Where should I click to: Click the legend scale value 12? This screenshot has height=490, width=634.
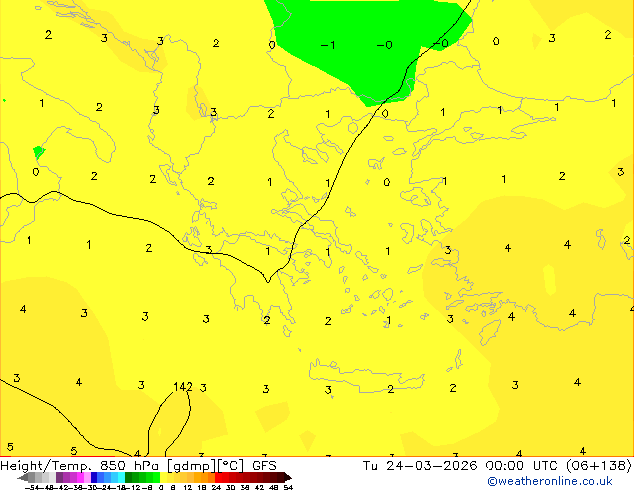point(188,487)
